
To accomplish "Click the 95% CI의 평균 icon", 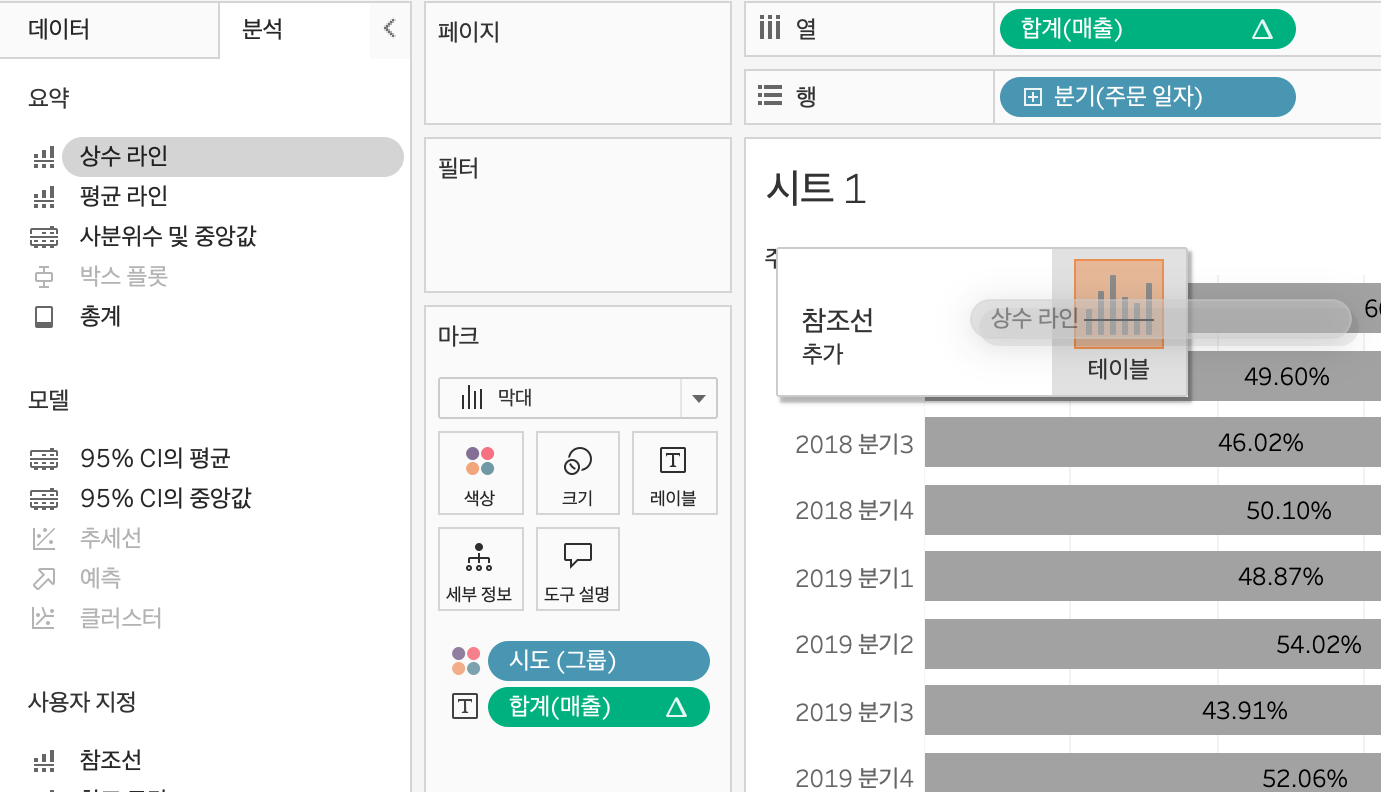I will click(44, 459).
